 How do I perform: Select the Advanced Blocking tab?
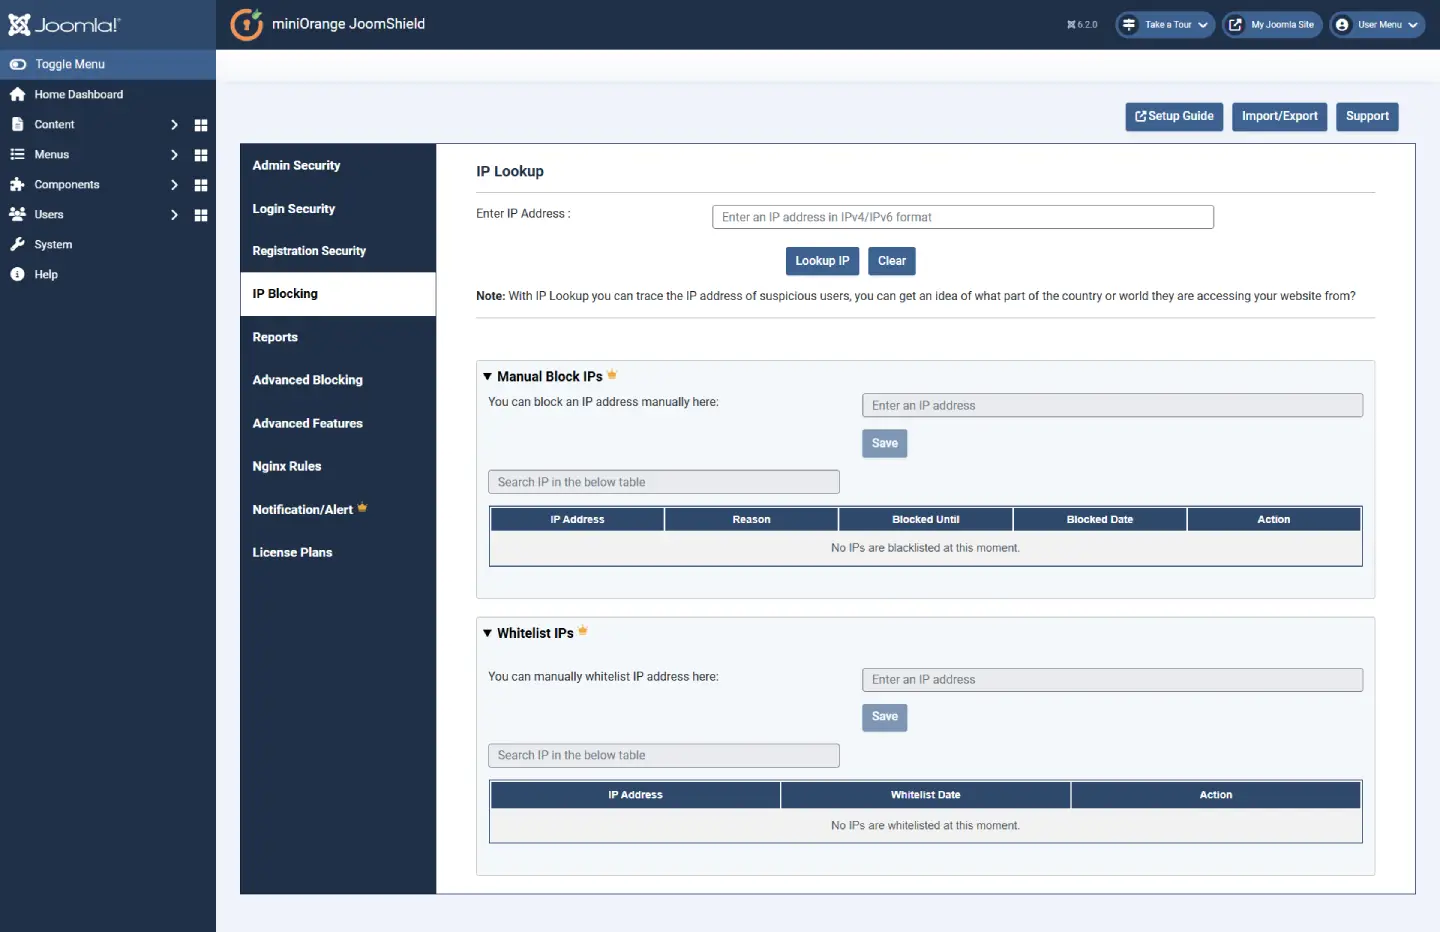[338, 380]
